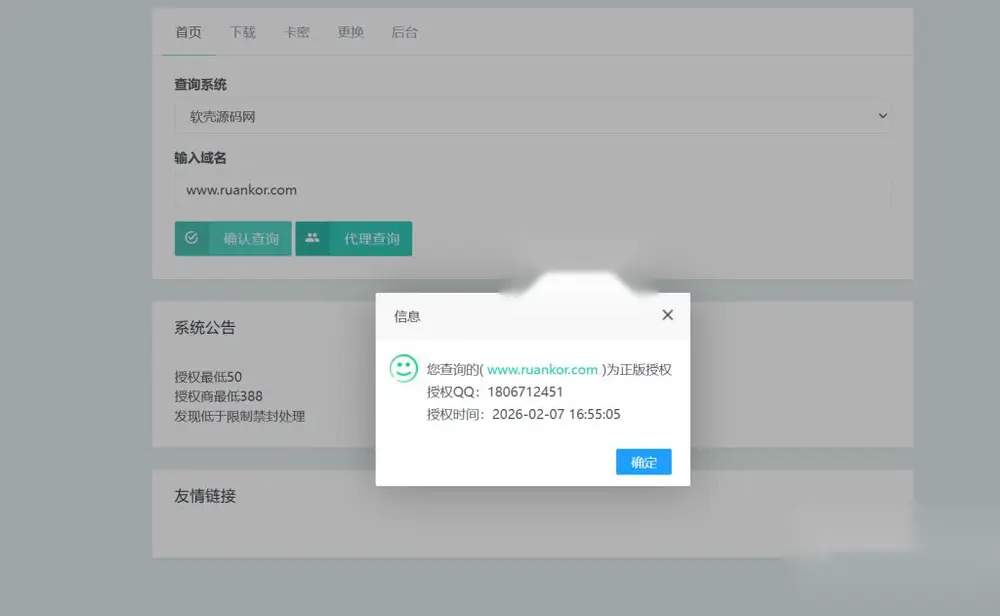Screen dimensions: 1000x616
Task: Click the 查询系统 label
Action: (200, 85)
